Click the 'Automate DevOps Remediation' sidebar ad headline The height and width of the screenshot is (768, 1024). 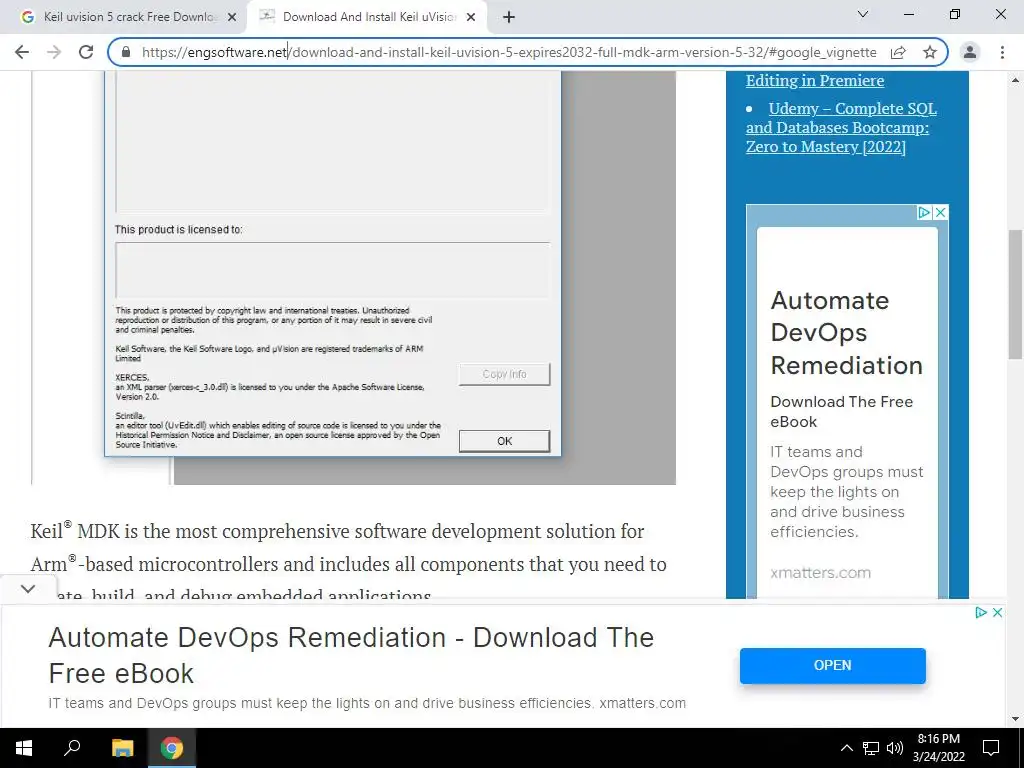pos(846,332)
